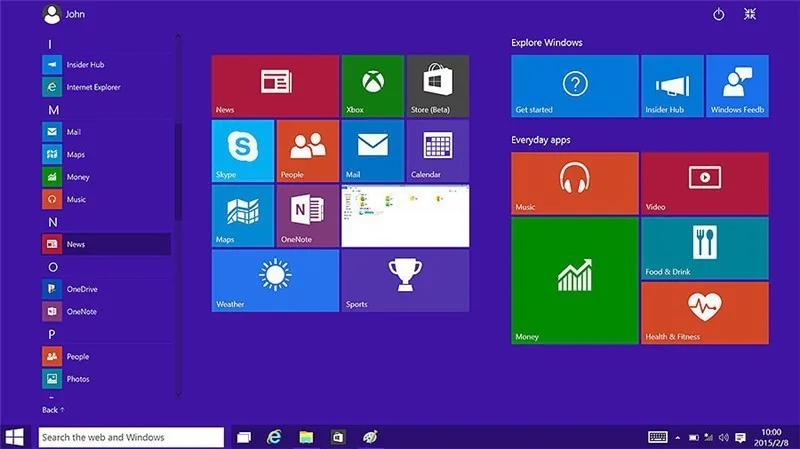Click the letter M group header

[x=54, y=110]
